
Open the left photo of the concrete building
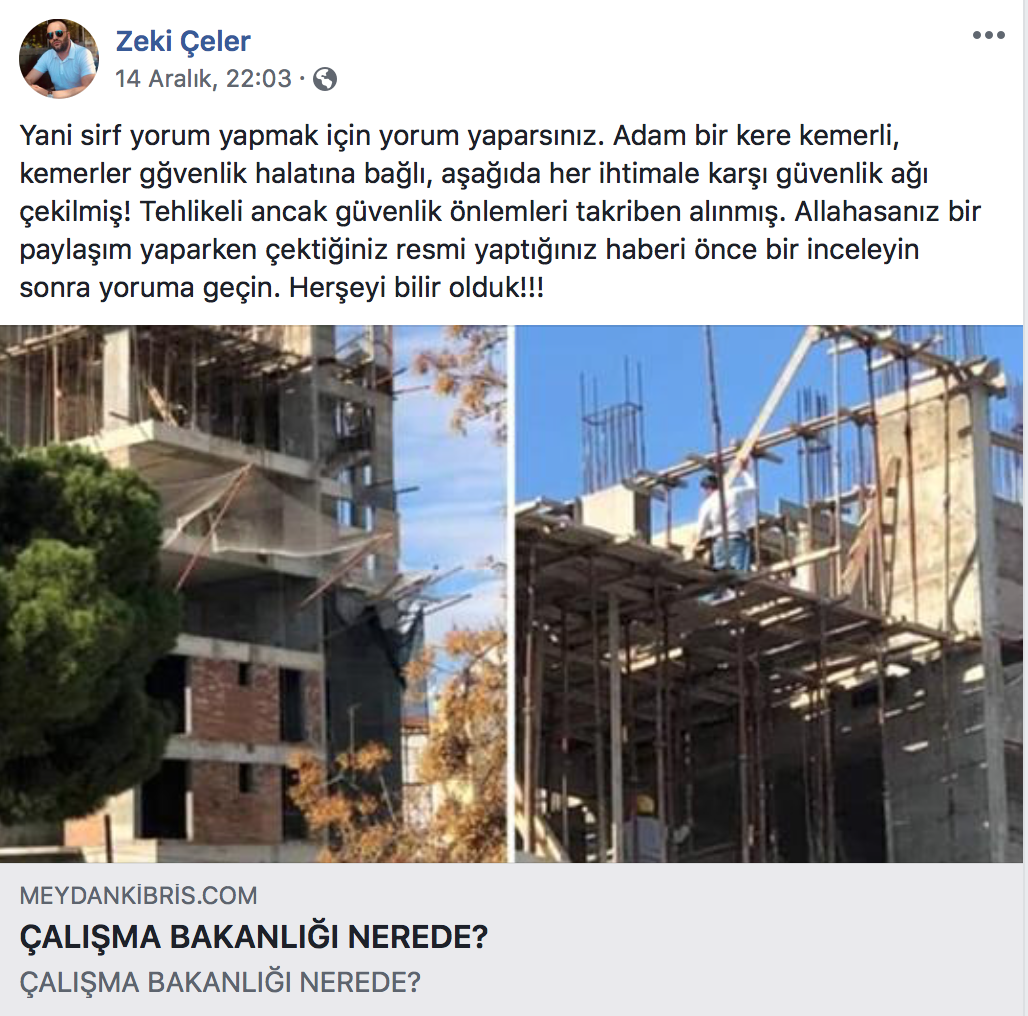click(x=253, y=594)
